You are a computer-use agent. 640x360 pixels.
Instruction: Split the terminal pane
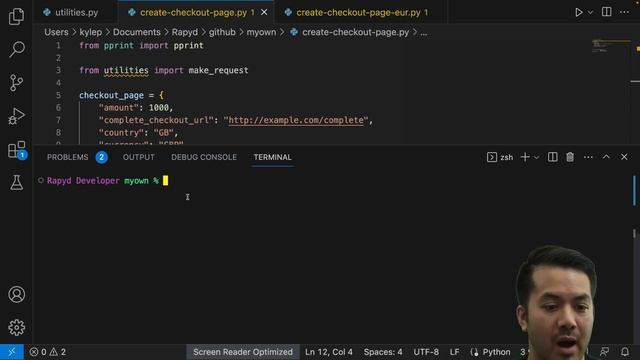click(552, 157)
